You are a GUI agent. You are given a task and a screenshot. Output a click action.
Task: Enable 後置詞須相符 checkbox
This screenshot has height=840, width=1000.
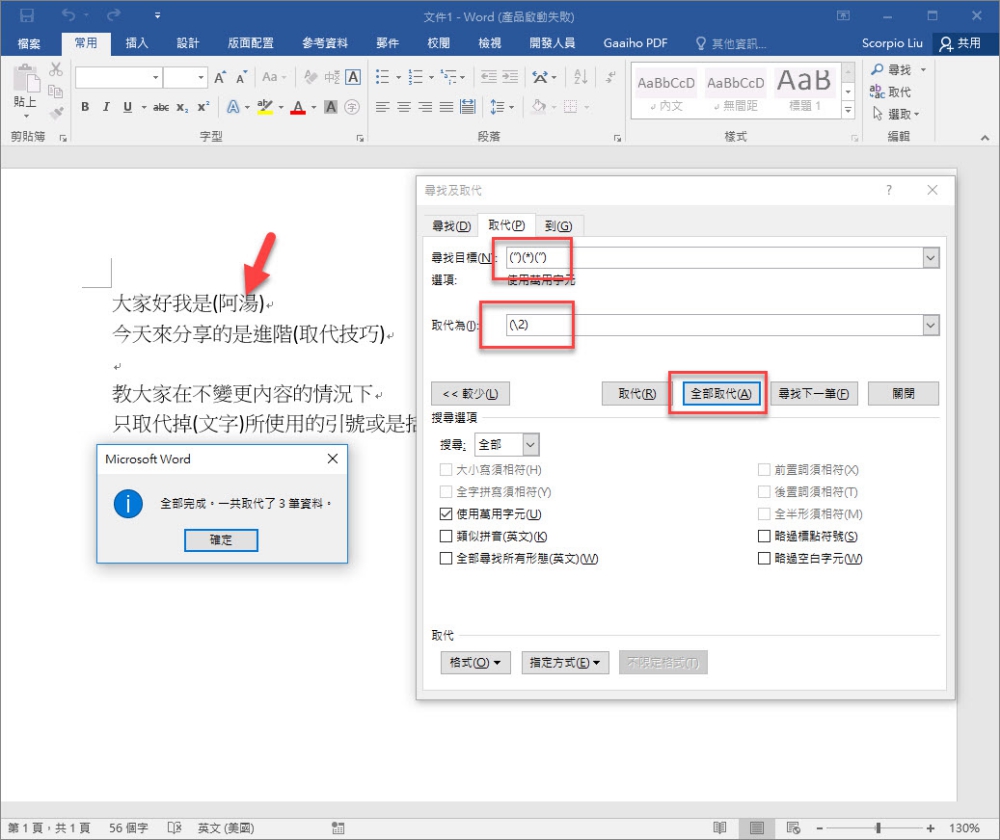click(x=764, y=492)
